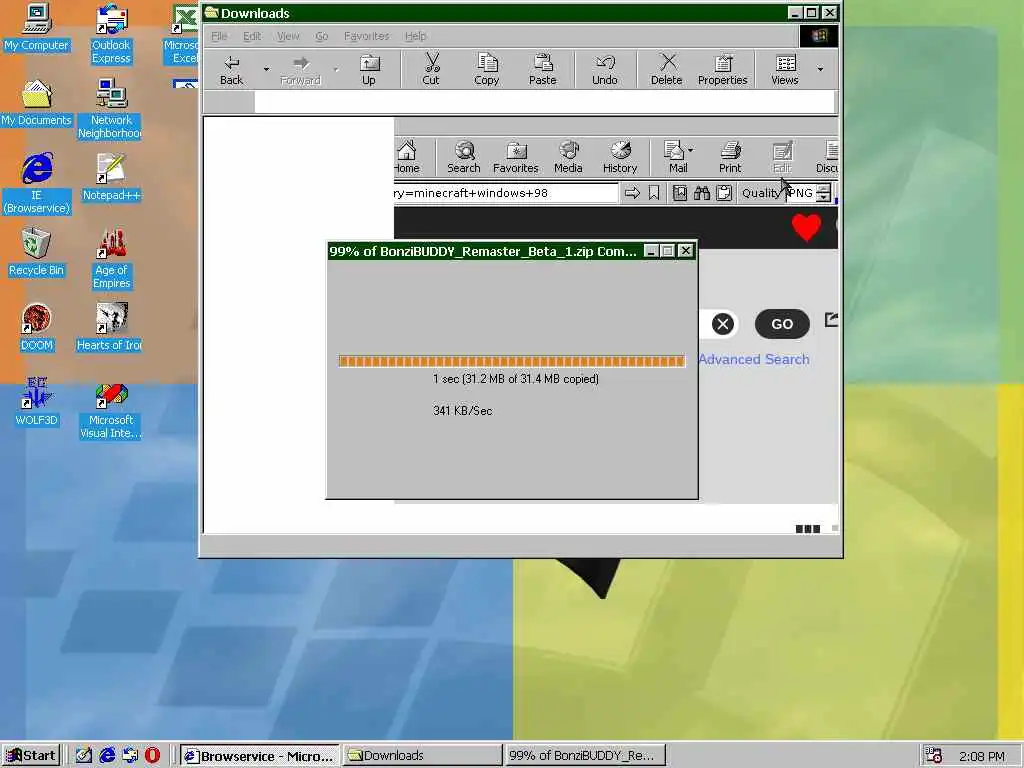Image resolution: width=1024 pixels, height=768 pixels.
Task: Click the framed picture icon before the binoculars
Action: point(680,193)
